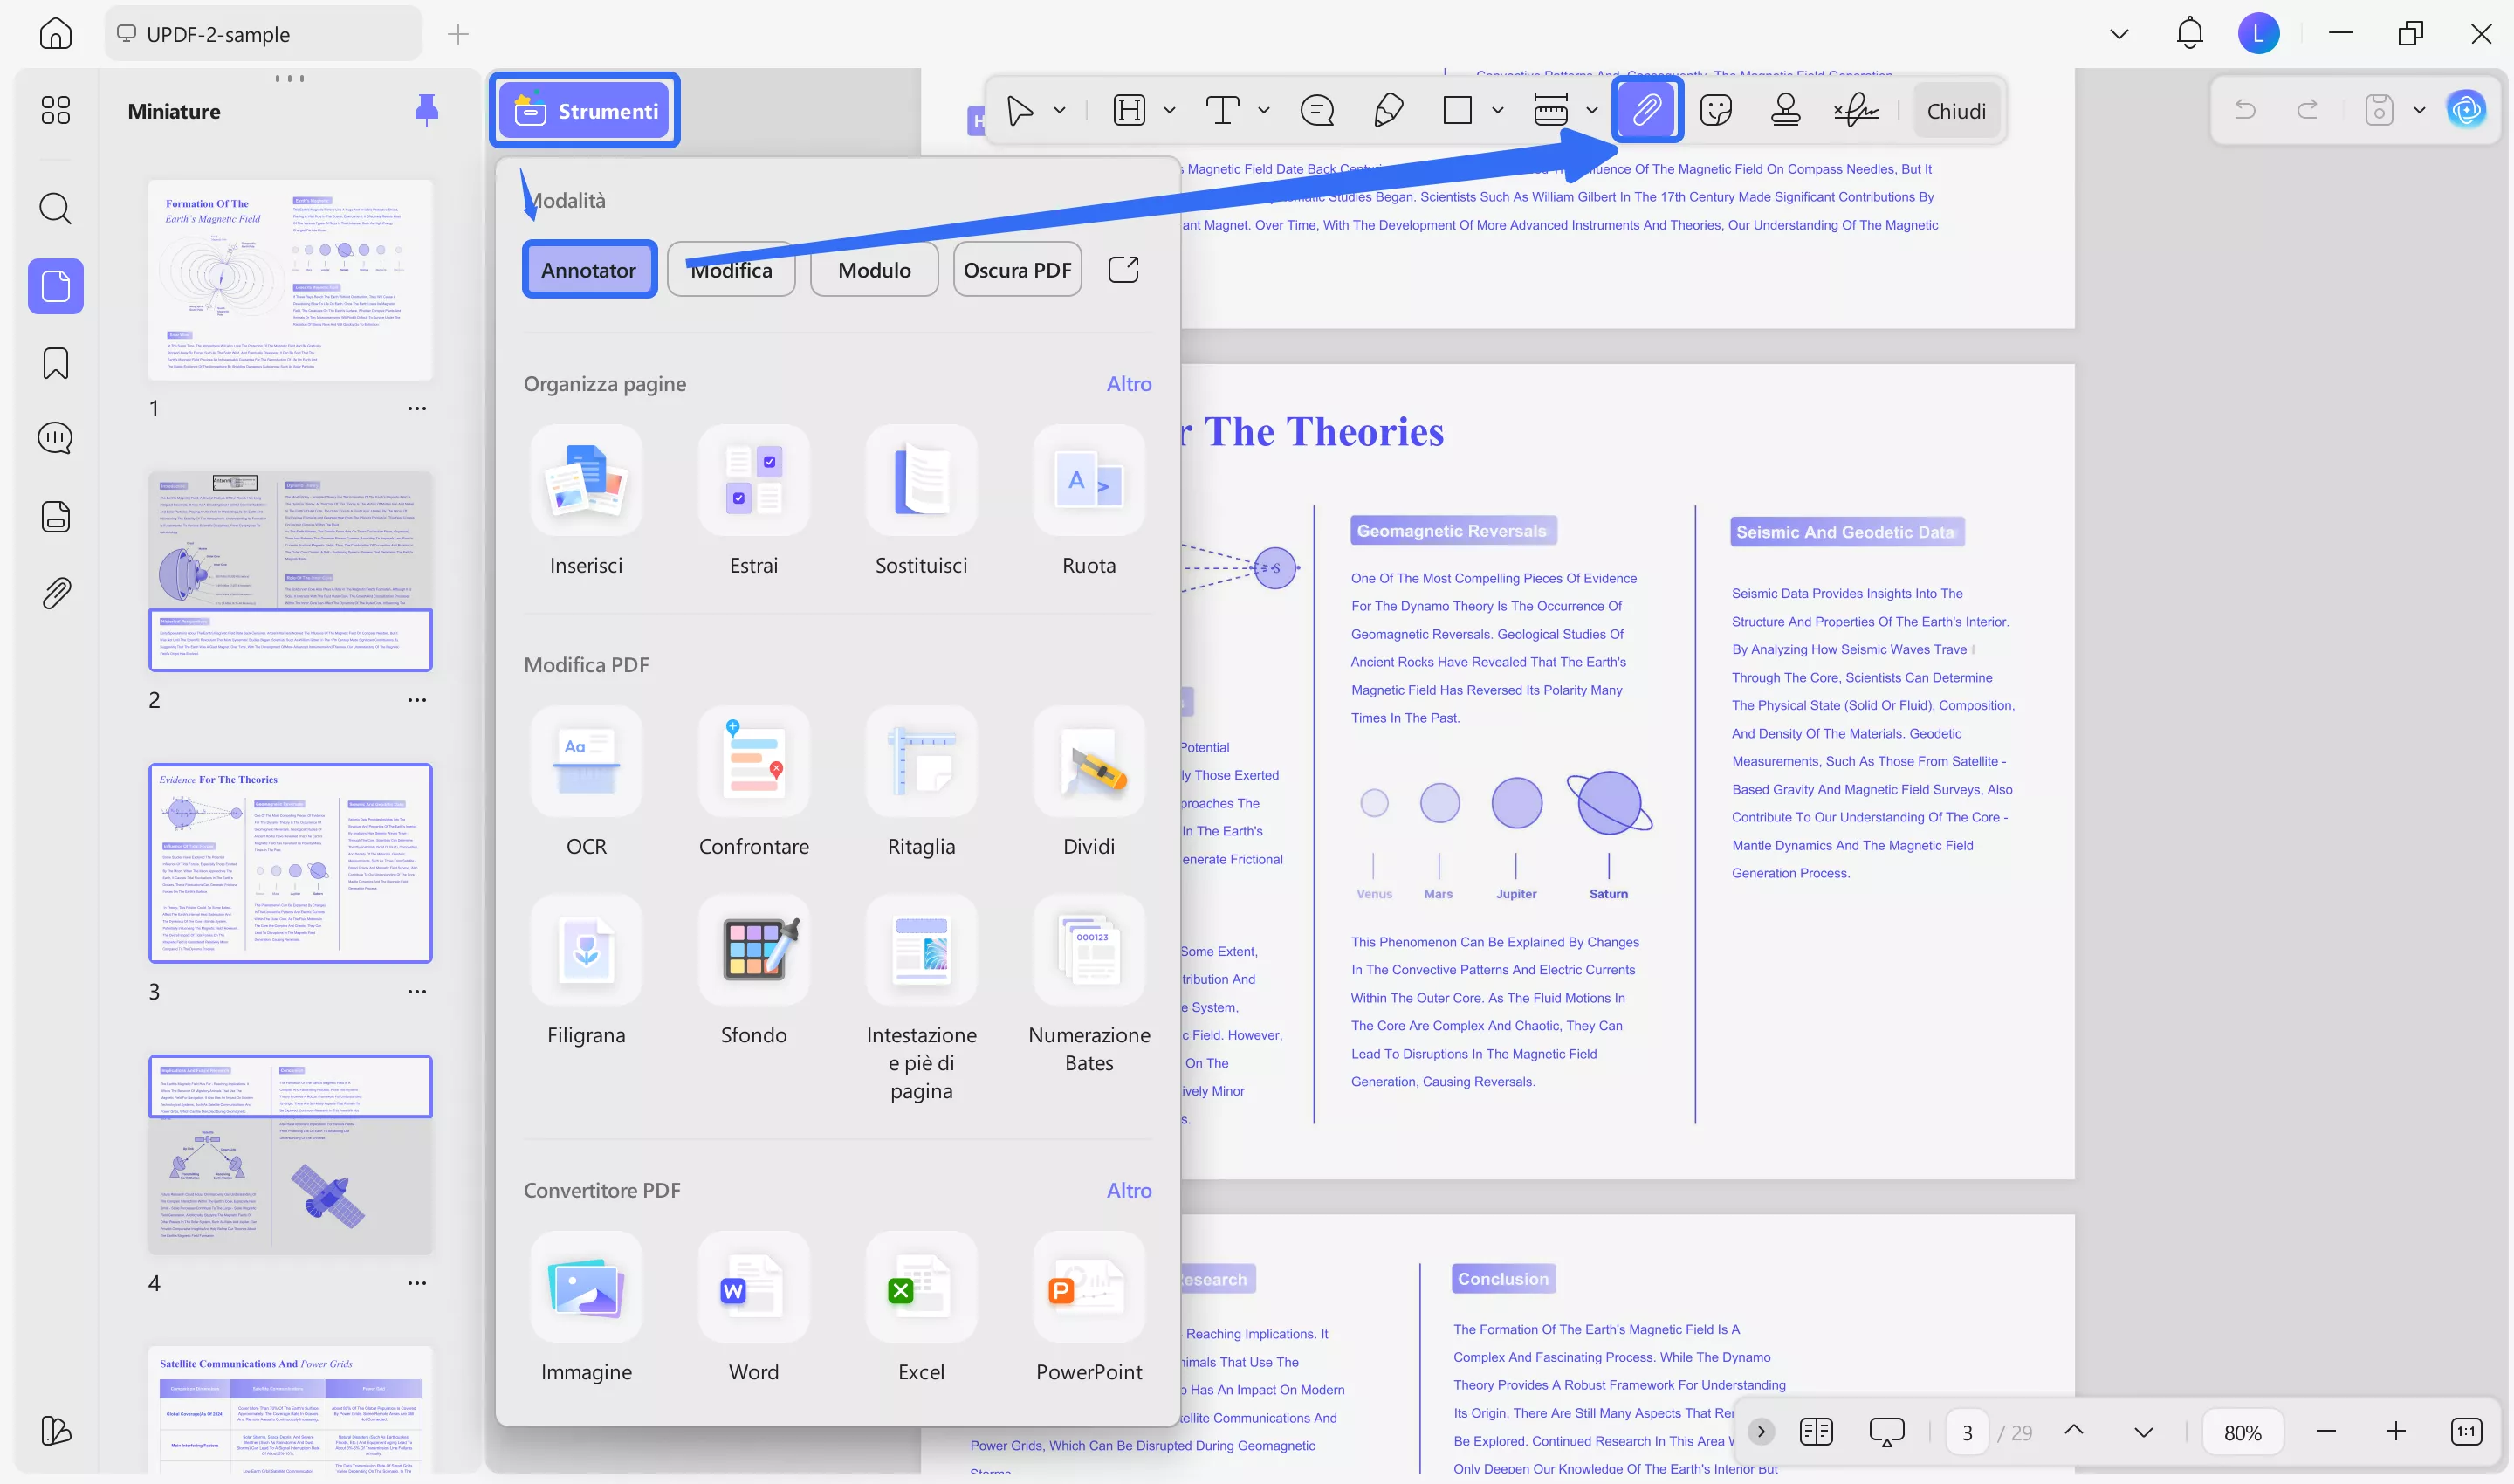Click the stamp tool icon
Screen dimensions: 2514x1484
click(1785, 110)
